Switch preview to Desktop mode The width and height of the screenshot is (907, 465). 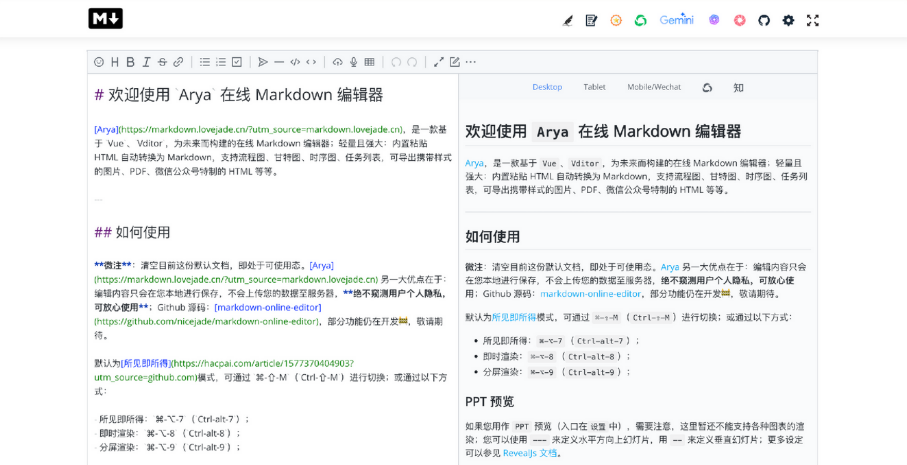[547, 87]
